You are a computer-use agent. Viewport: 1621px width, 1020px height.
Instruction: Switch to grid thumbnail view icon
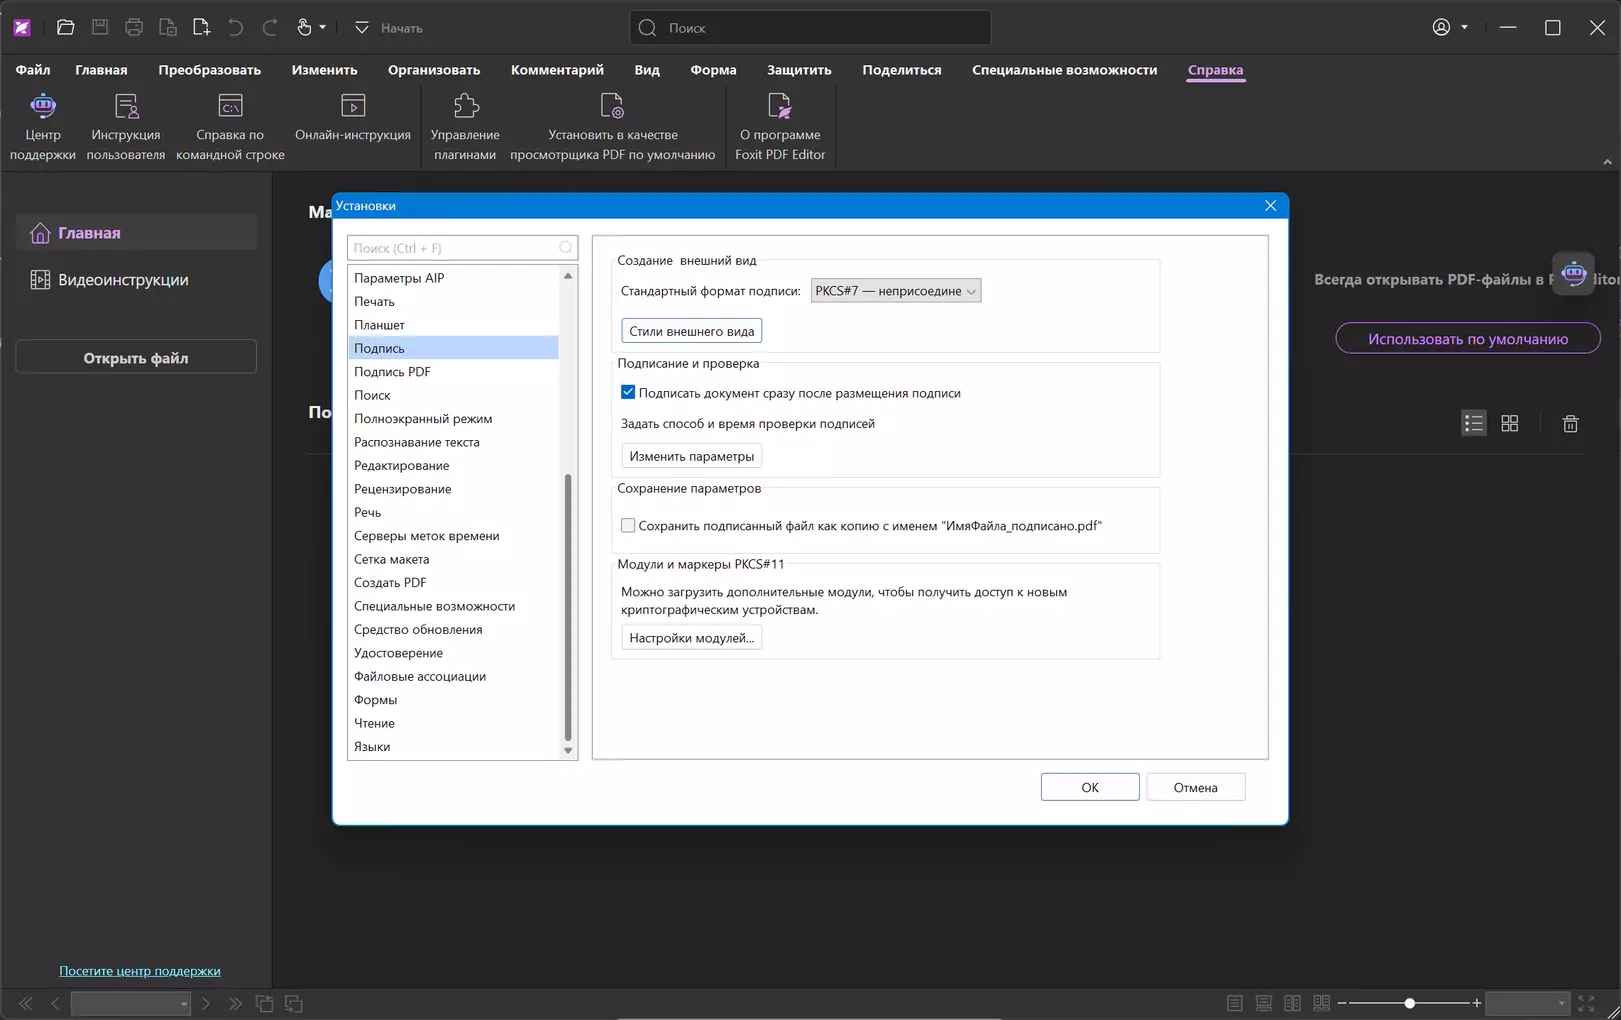pos(1510,424)
